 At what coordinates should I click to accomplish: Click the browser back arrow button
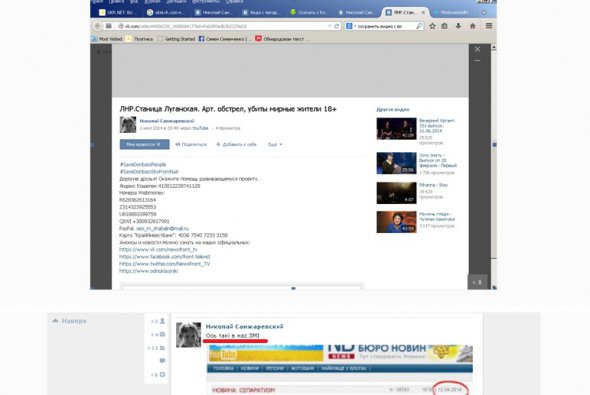point(98,26)
